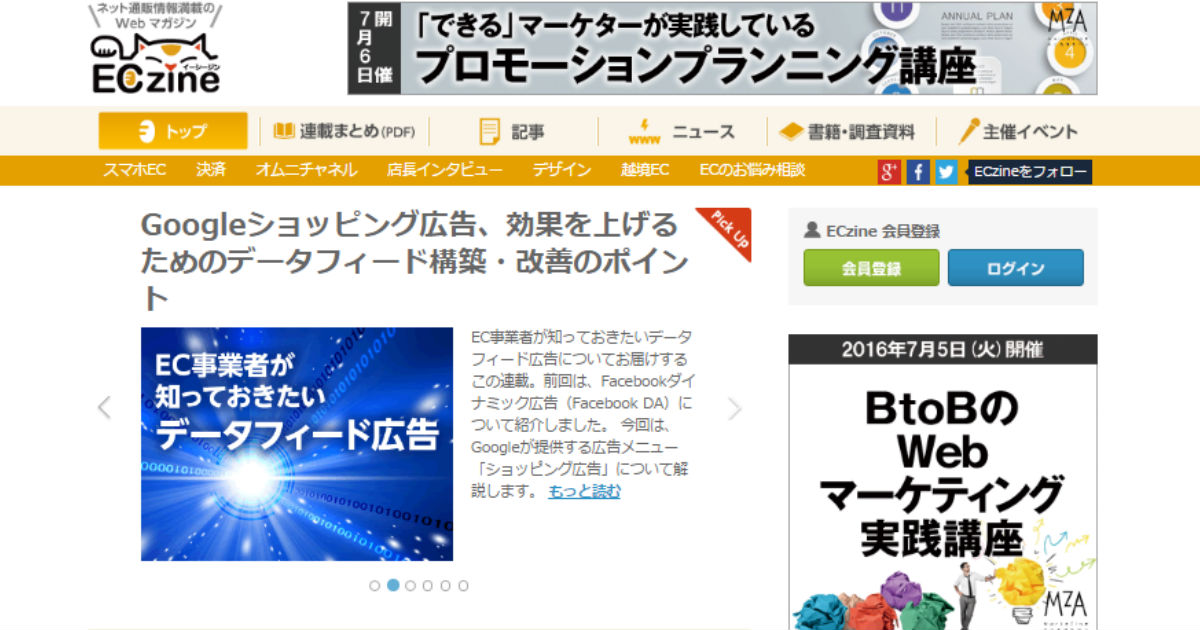
Task: Go to 越境EC category
Action: [645, 170]
